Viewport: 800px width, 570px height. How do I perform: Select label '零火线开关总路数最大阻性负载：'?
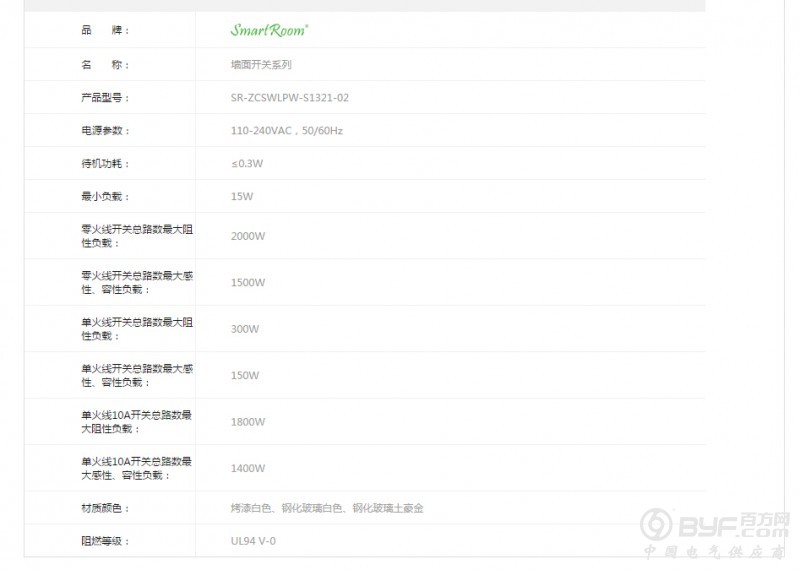click(x=137, y=236)
